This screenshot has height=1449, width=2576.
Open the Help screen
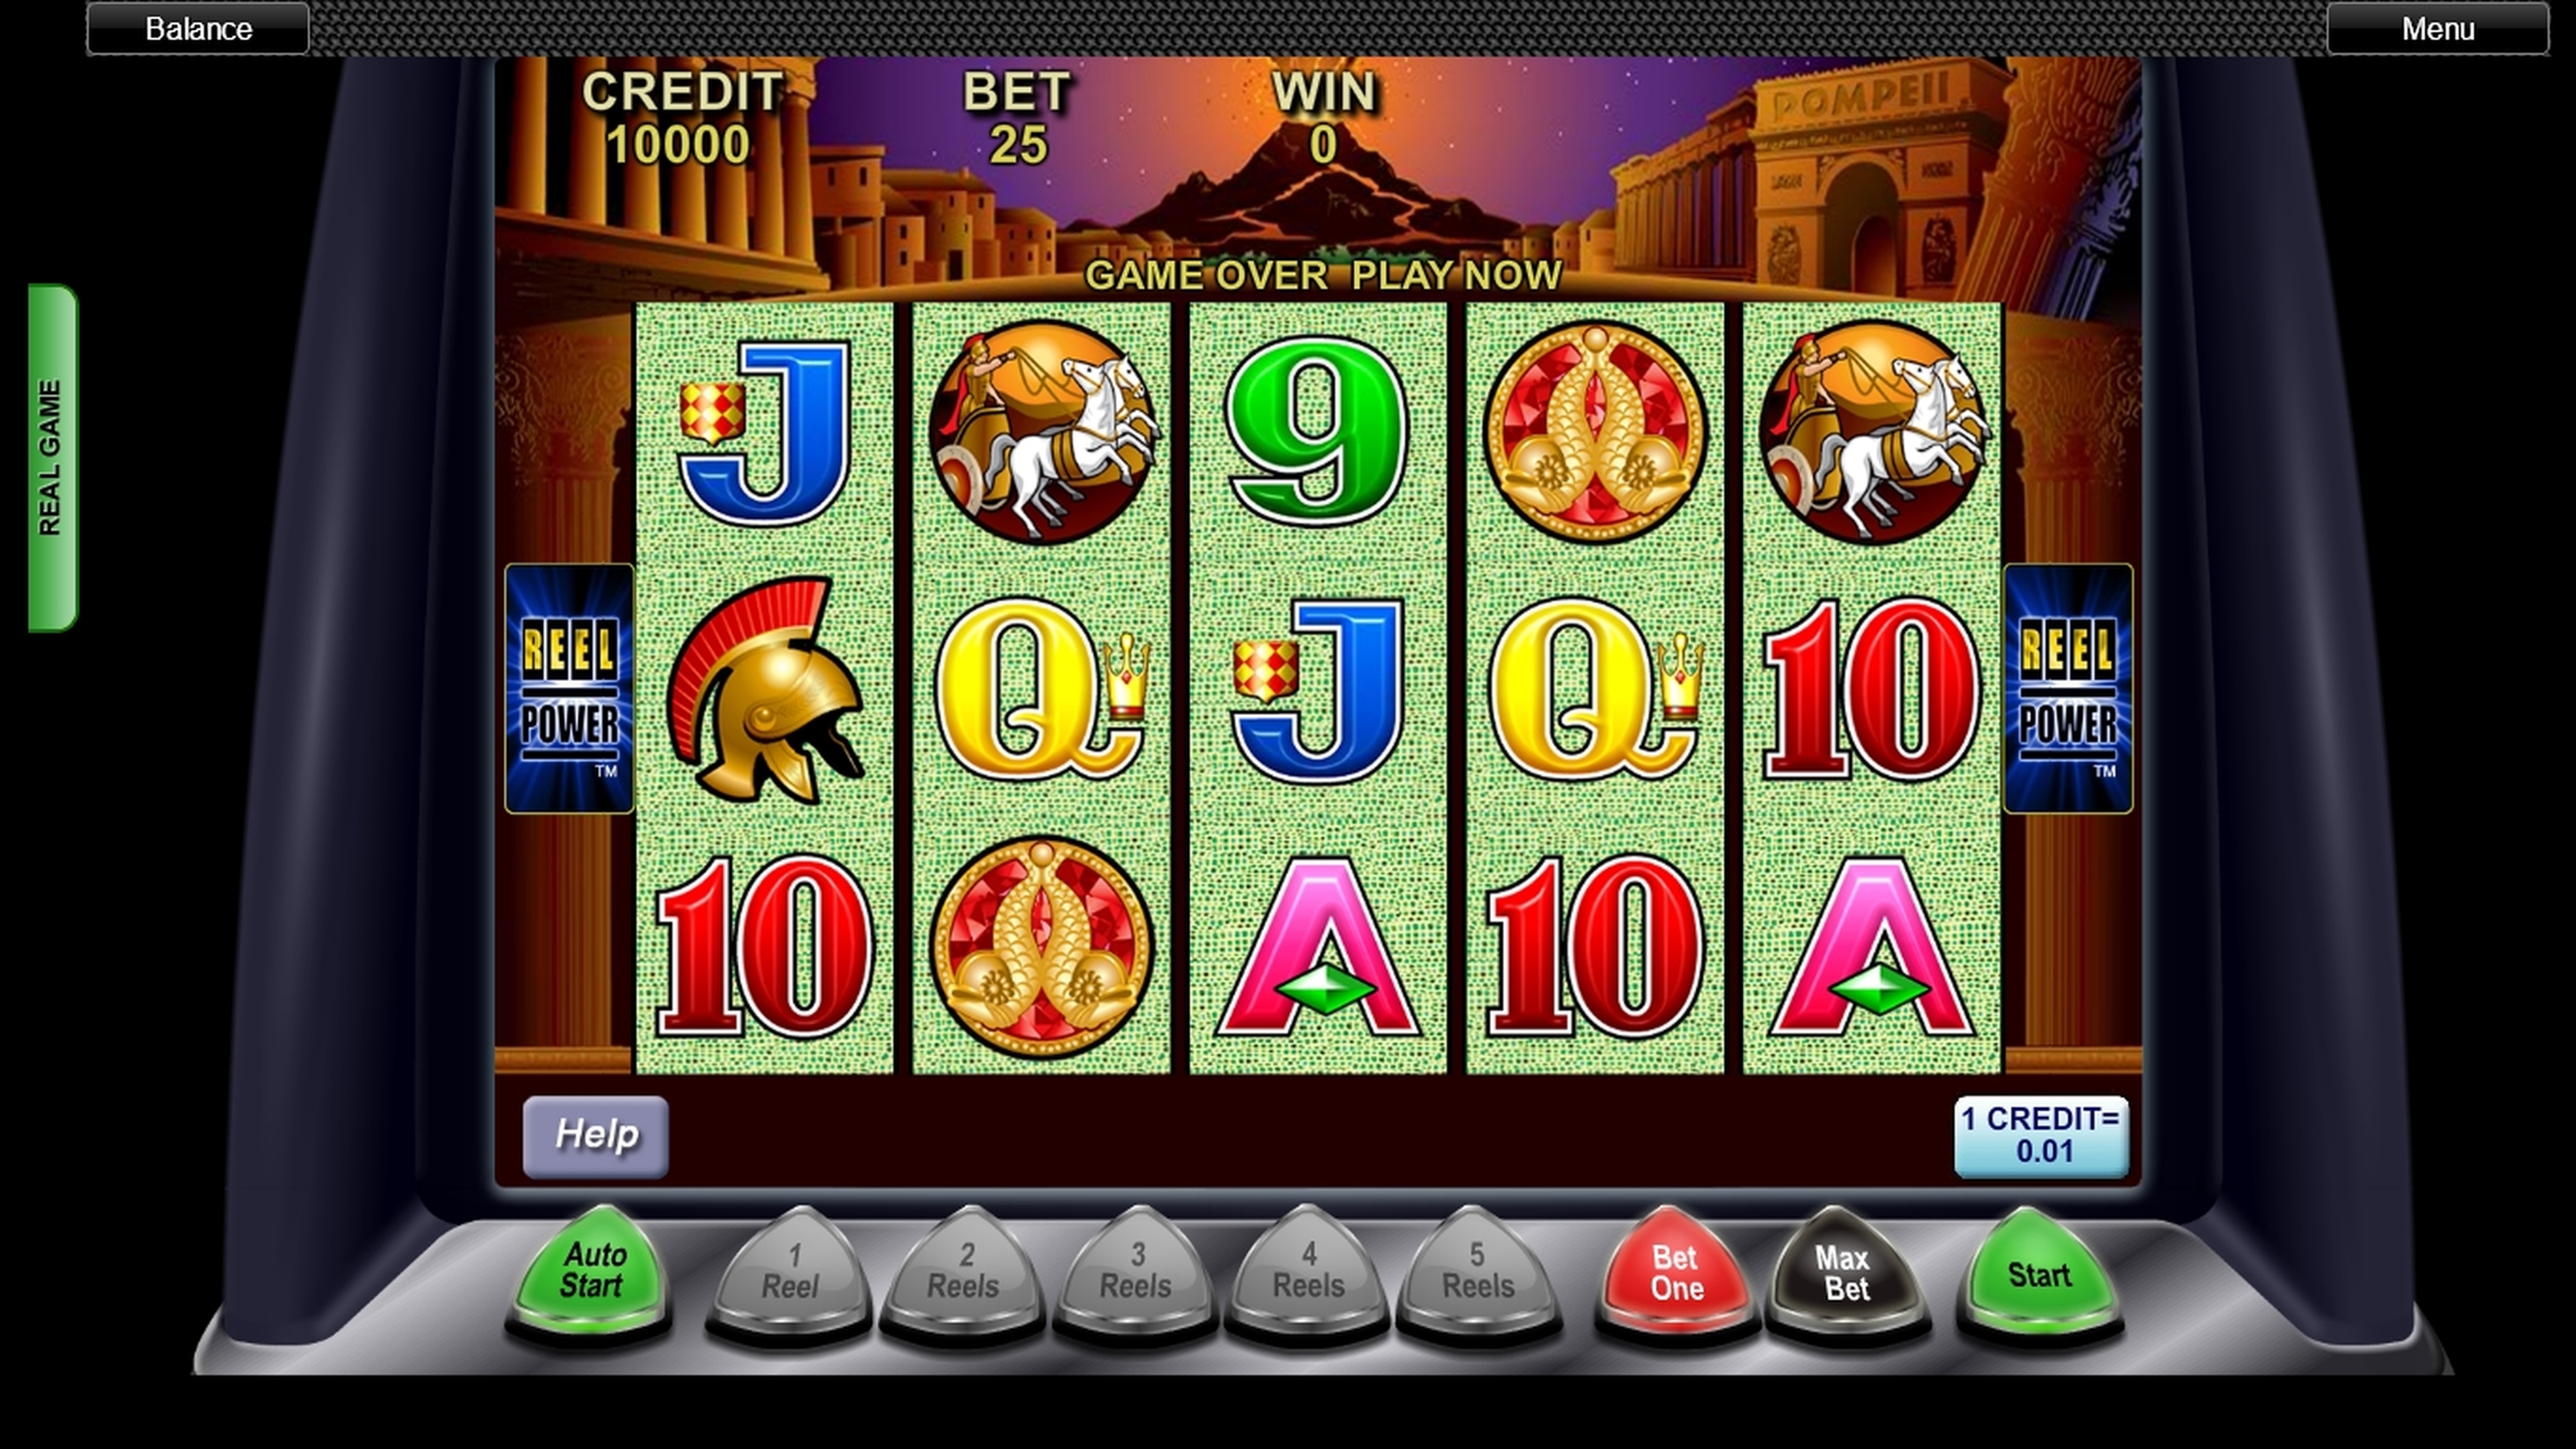596,1136
